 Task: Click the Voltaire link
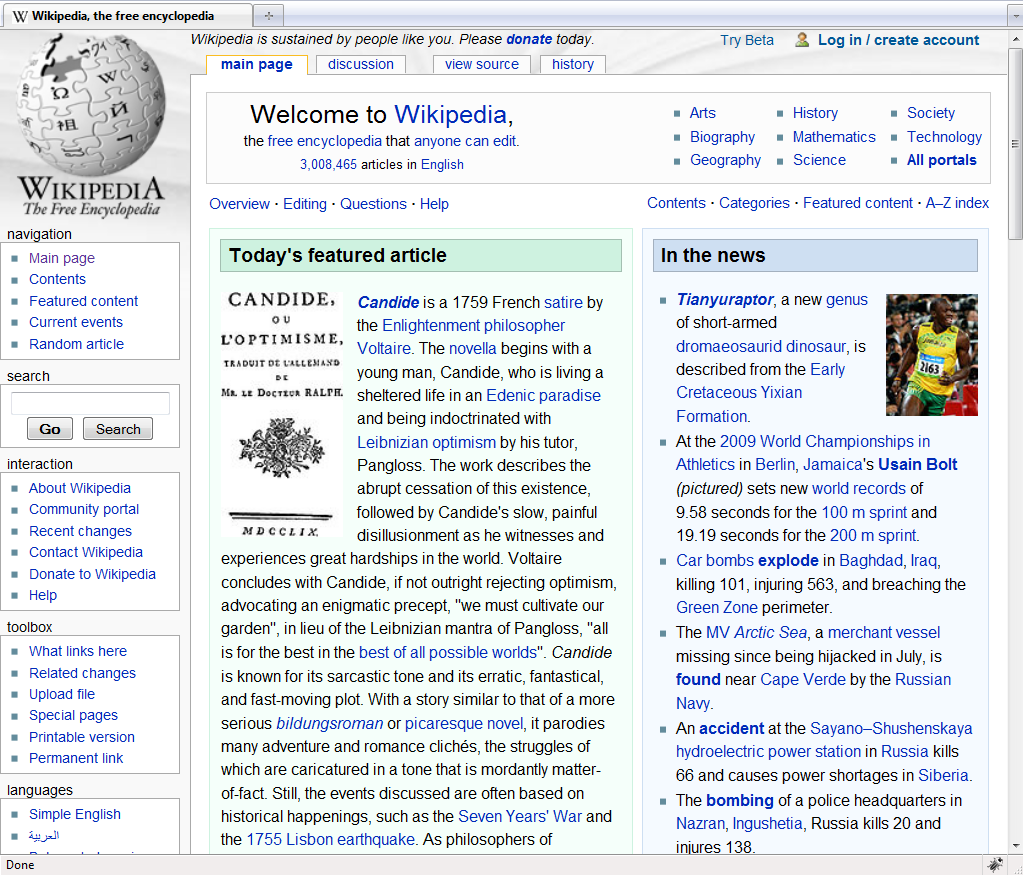tap(384, 348)
